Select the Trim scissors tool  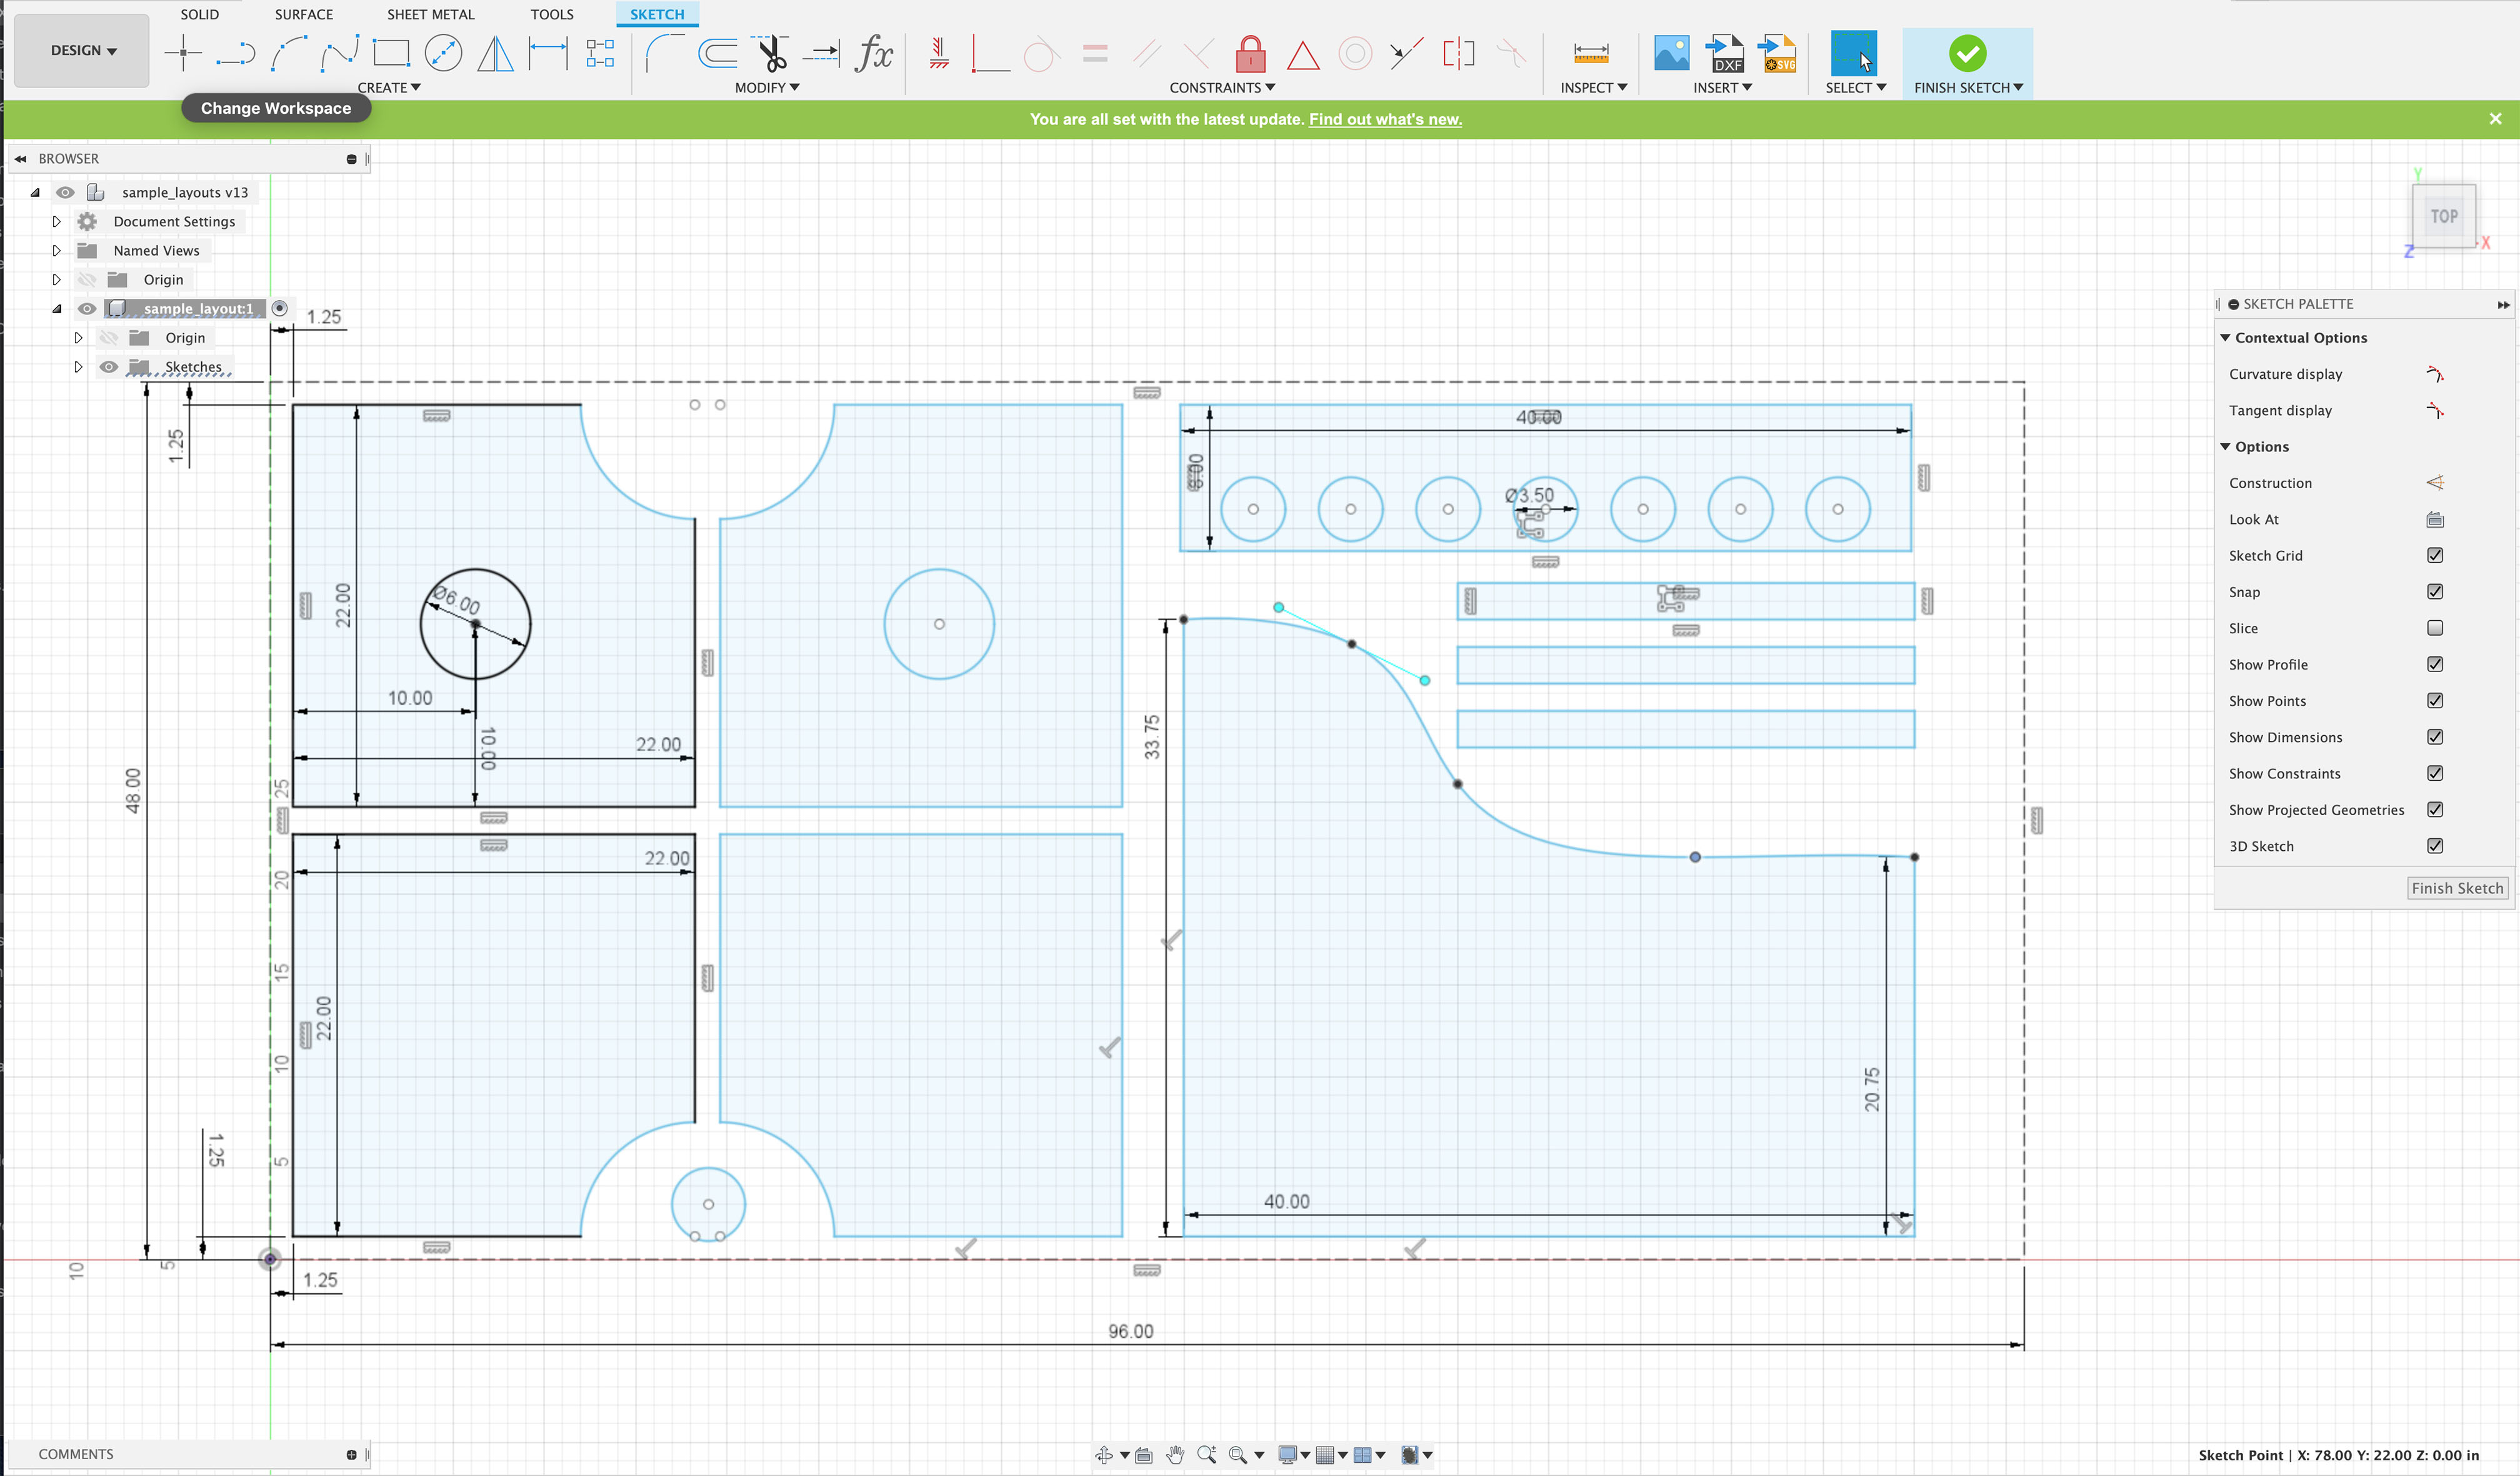[771, 53]
